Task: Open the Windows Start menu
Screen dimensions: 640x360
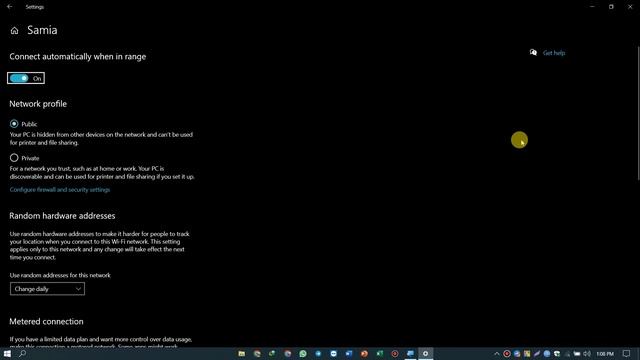Action: pyautogui.click(x=7, y=353)
